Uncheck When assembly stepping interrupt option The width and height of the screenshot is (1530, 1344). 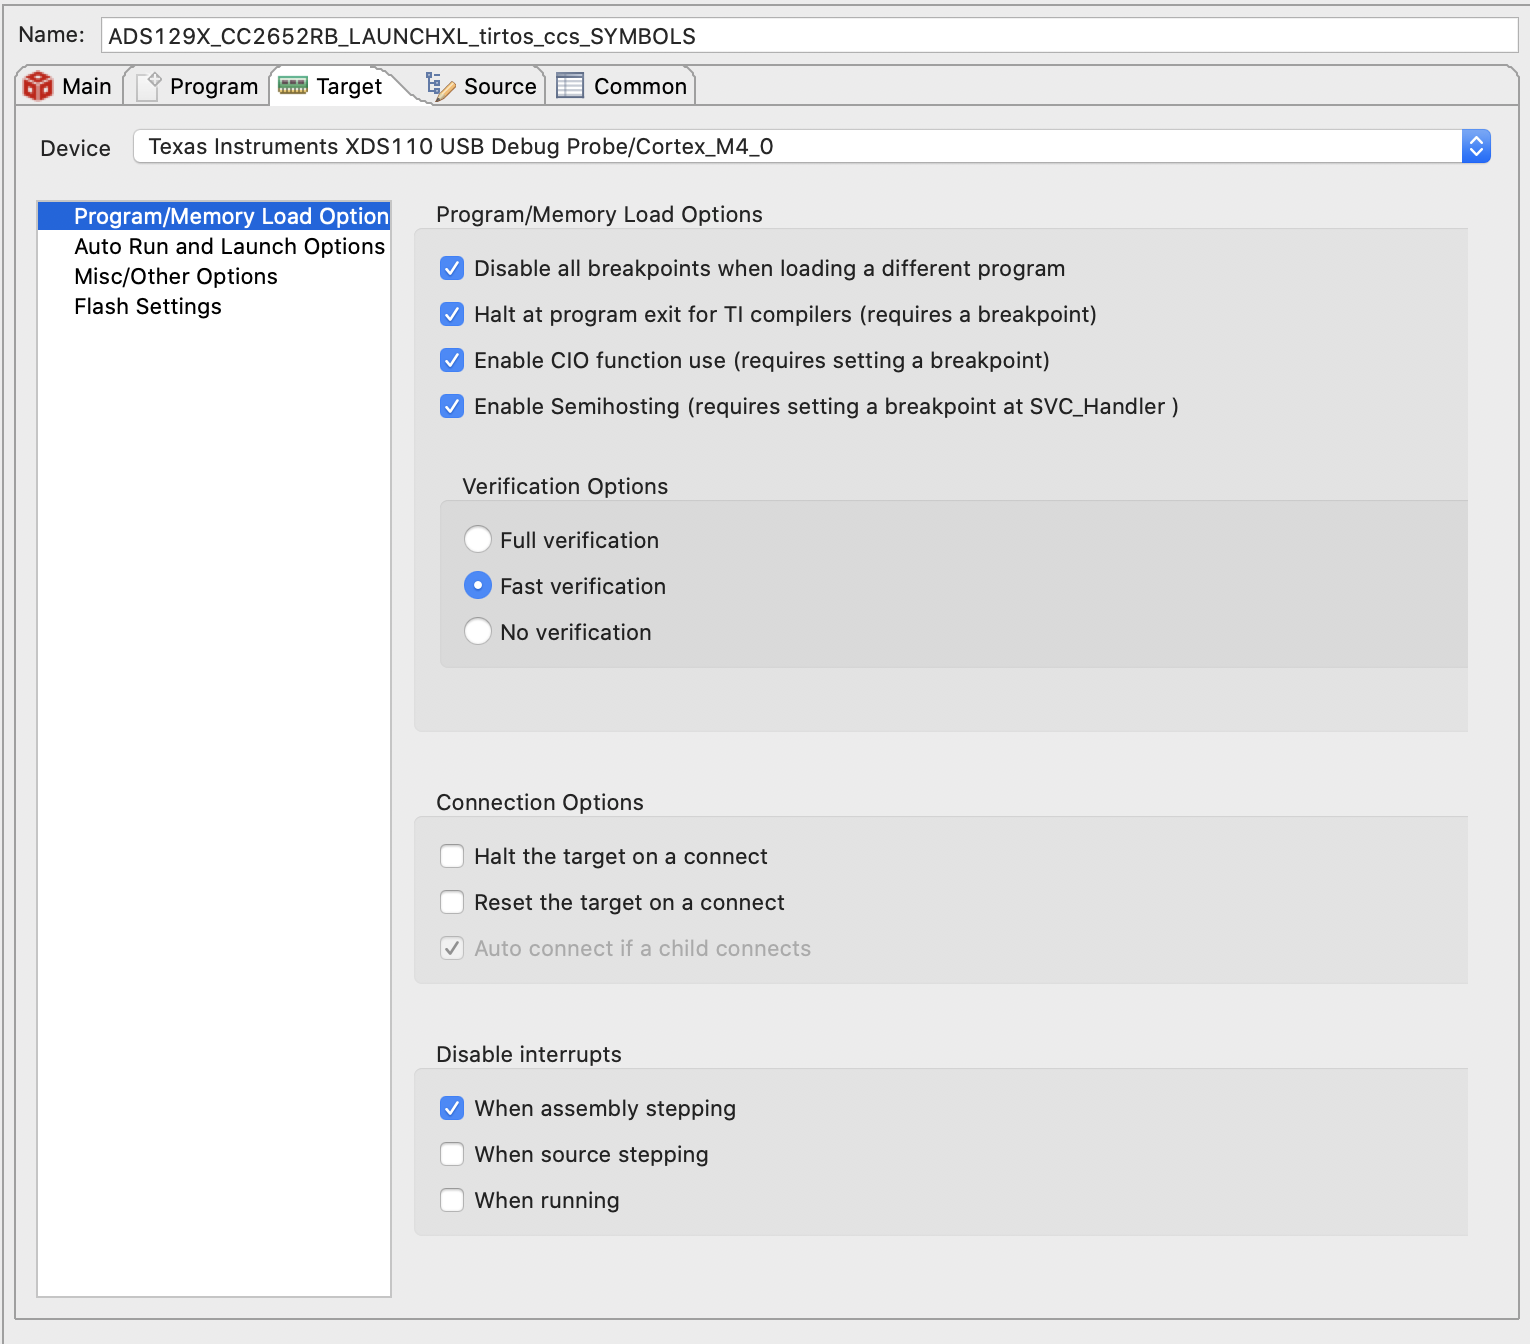tap(452, 1108)
